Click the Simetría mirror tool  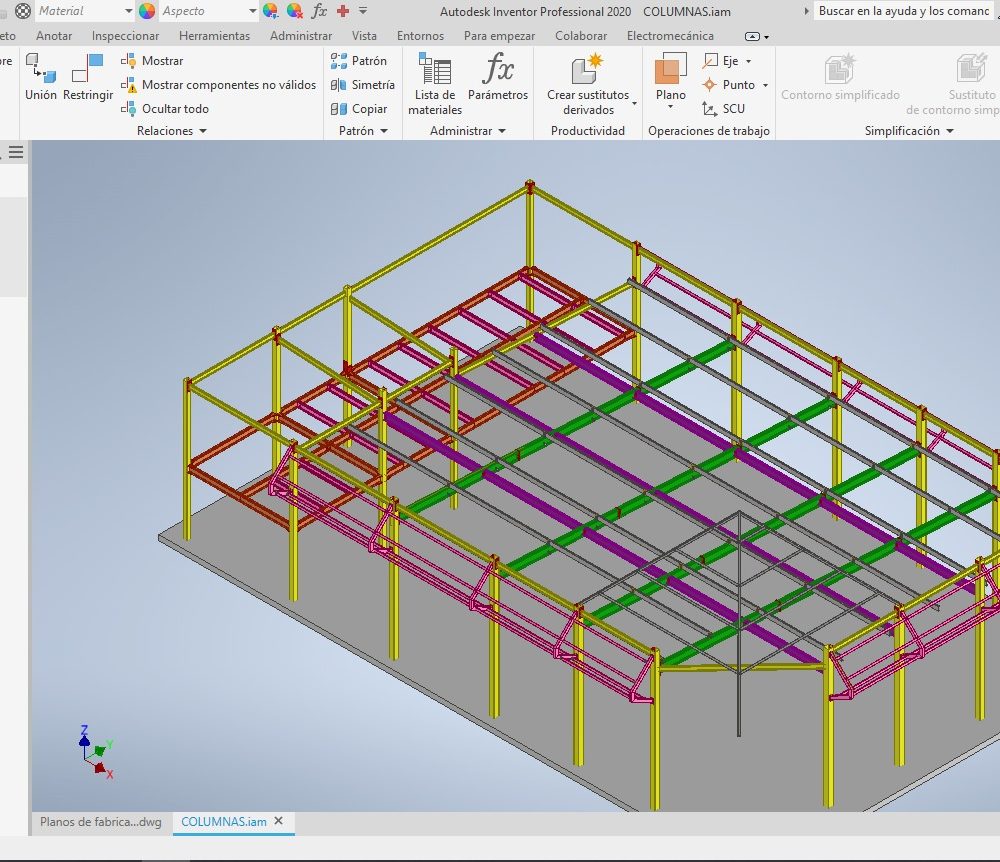(x=362, y=85)
